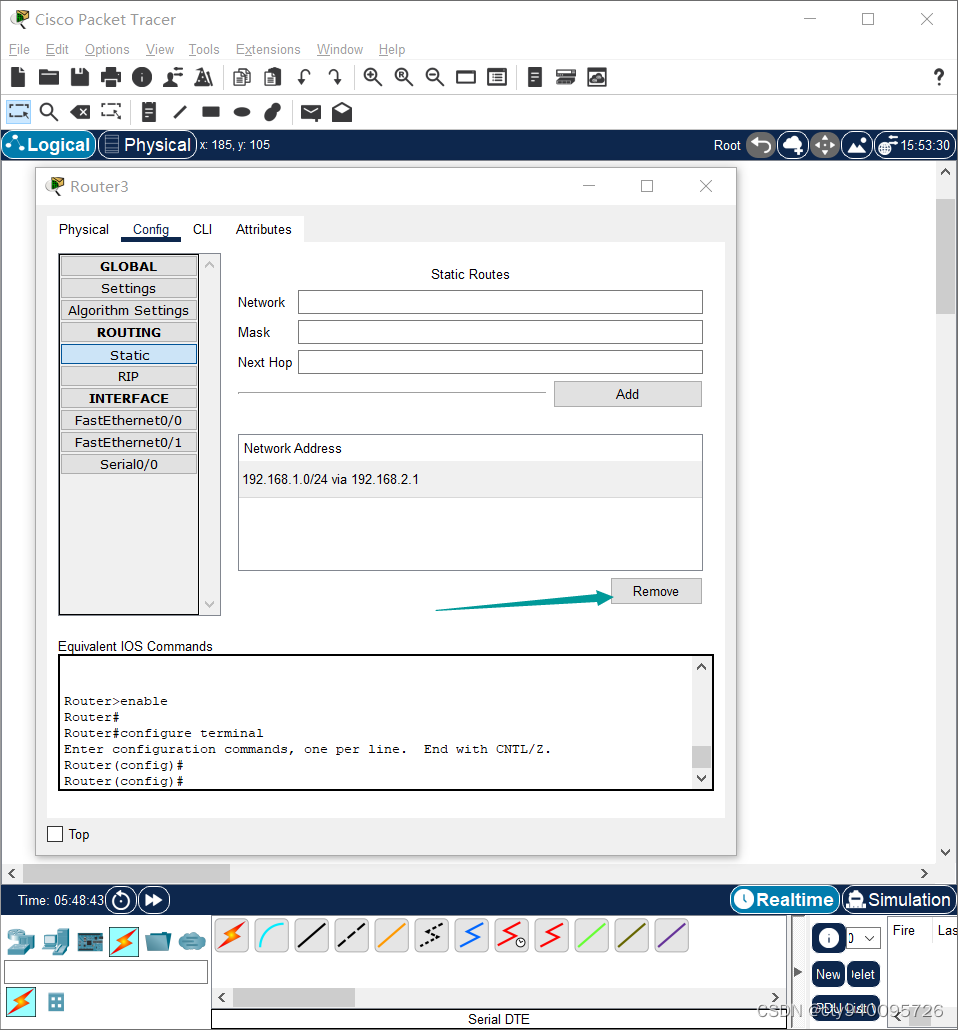Select copper cross-over dashed cable

pyautogui.click(x=352, y=935)
